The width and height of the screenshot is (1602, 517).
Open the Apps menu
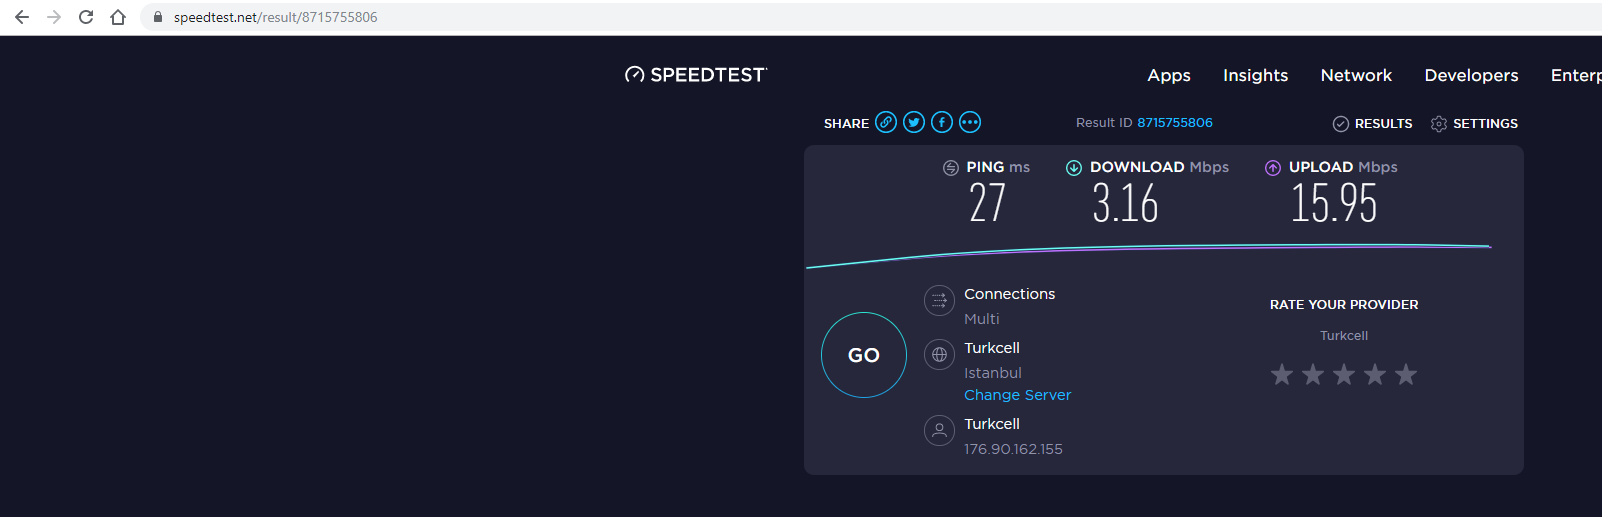click(1169, 76)
